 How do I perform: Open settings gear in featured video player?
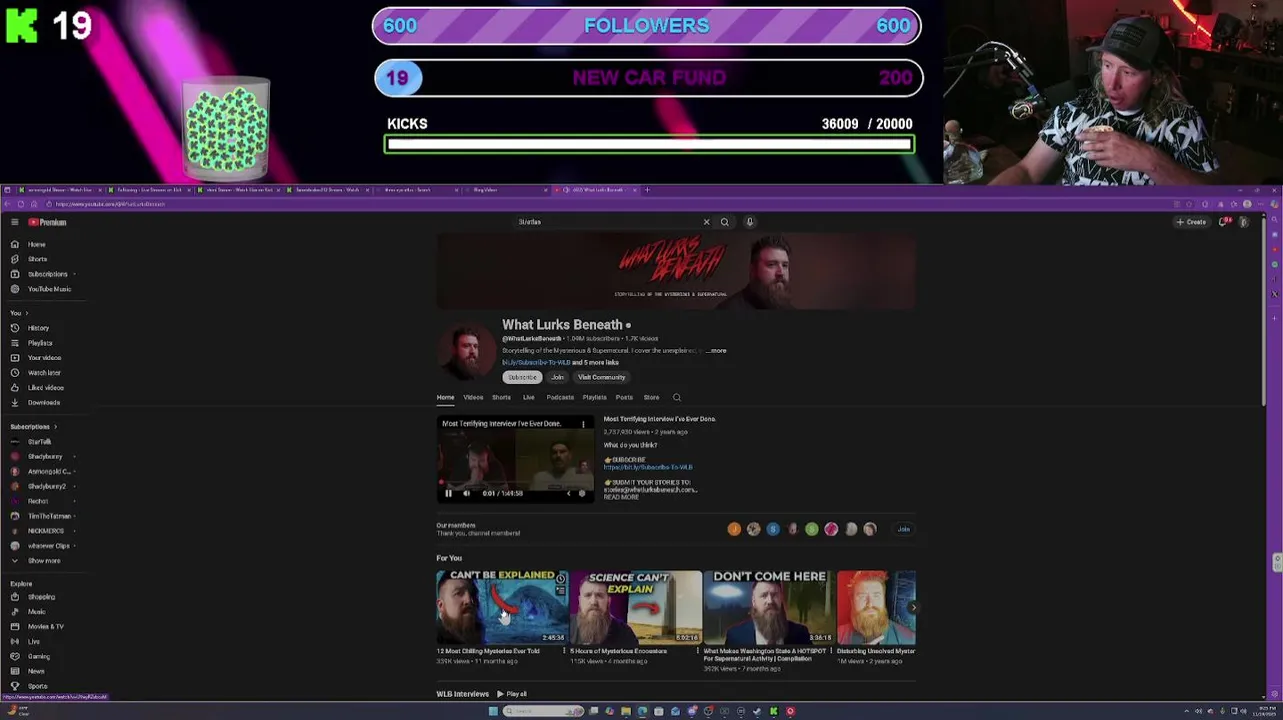click(x=582, y=493)
